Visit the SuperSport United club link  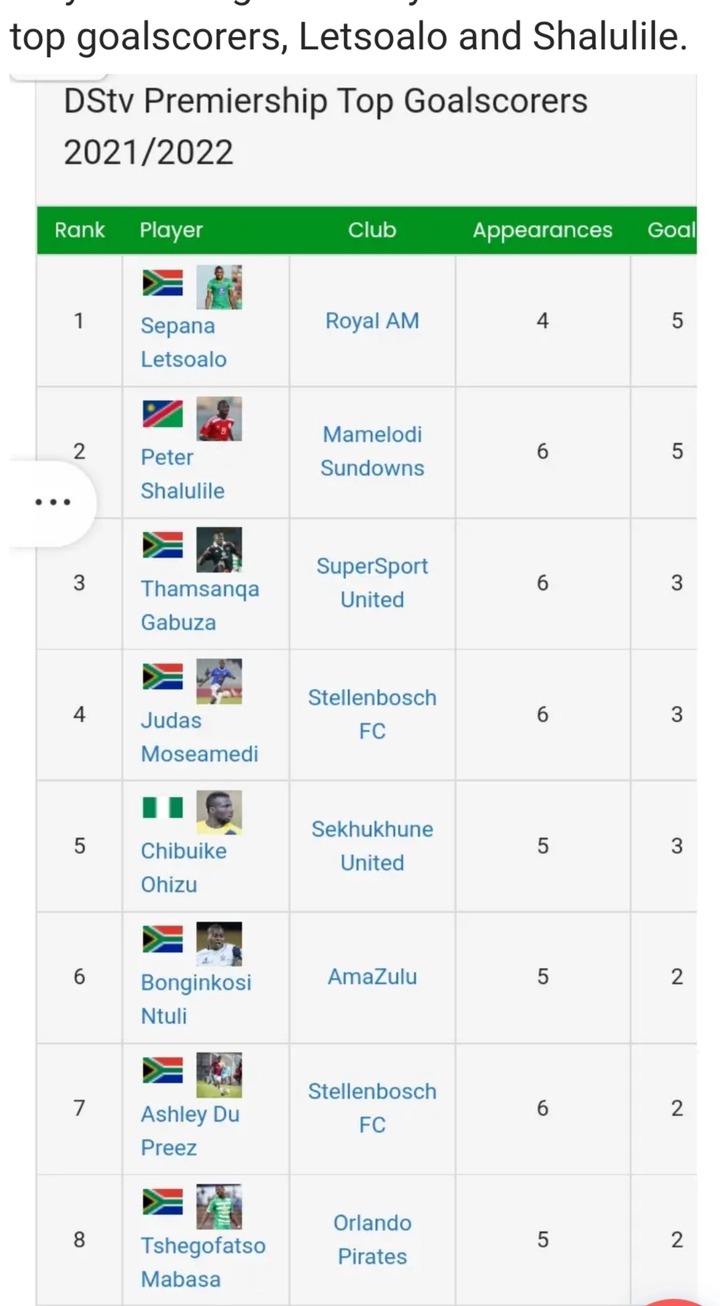[x=372, y=583]
